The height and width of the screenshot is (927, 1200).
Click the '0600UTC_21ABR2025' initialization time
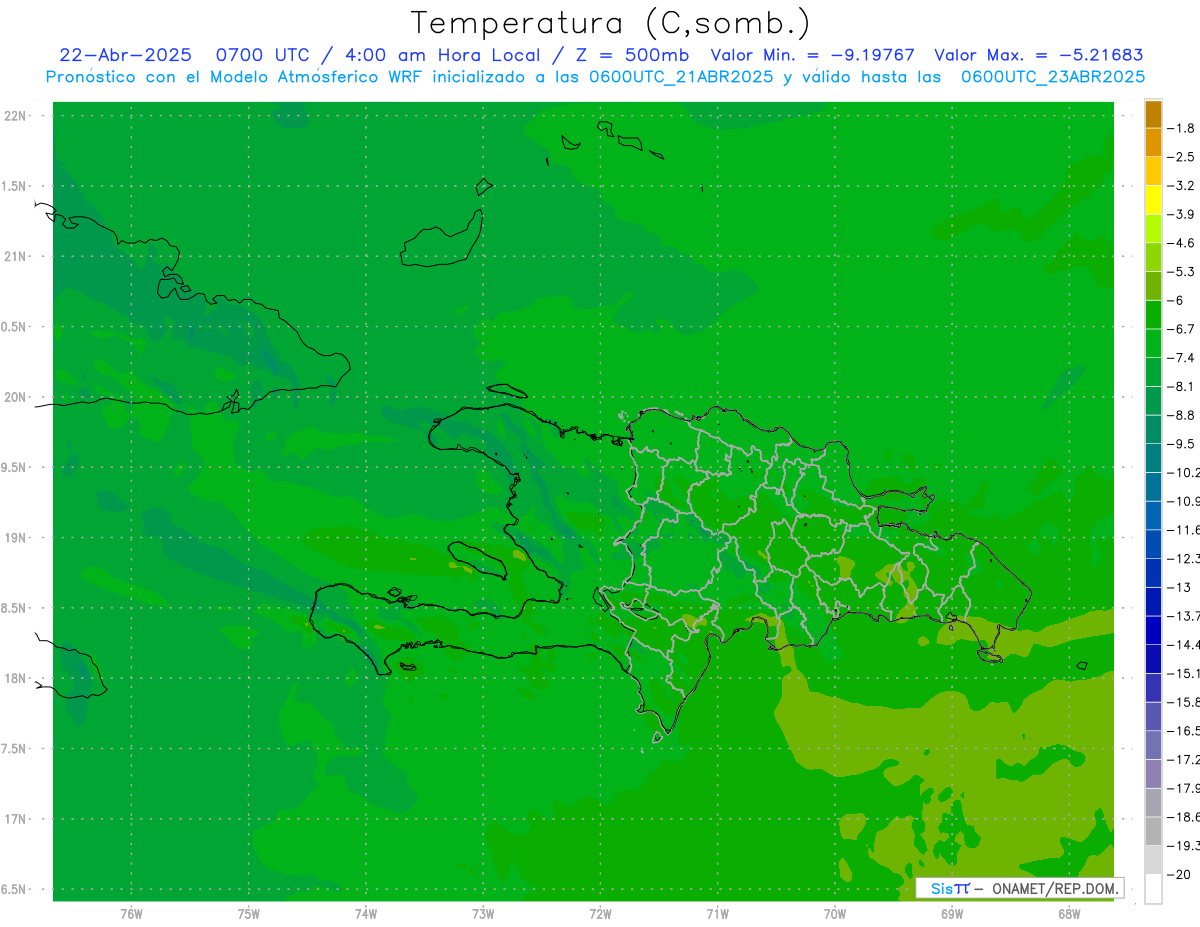pyautogui.click(x=680, y=77)
